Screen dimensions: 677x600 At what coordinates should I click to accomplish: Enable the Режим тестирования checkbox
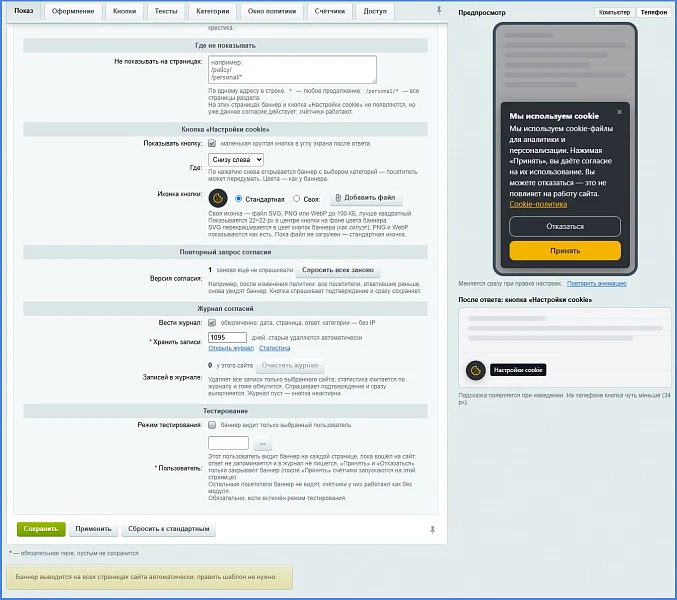coord(212,425)
